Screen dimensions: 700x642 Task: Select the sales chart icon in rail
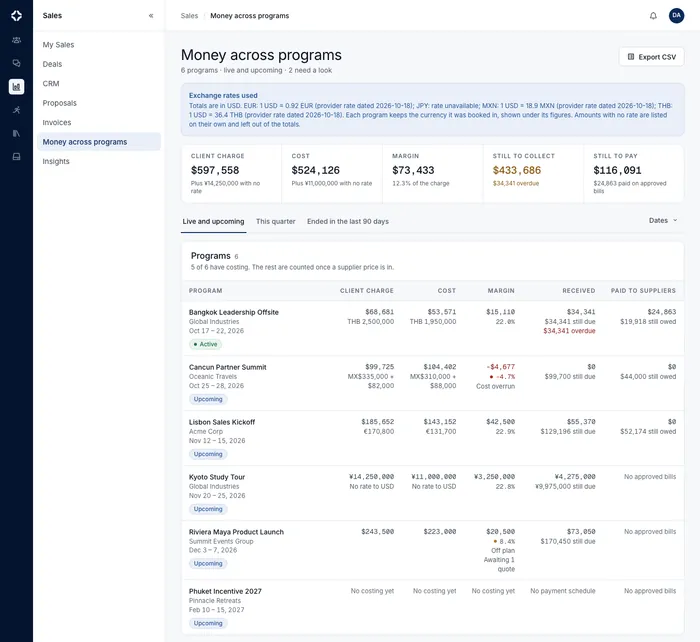tap(17, 87)
